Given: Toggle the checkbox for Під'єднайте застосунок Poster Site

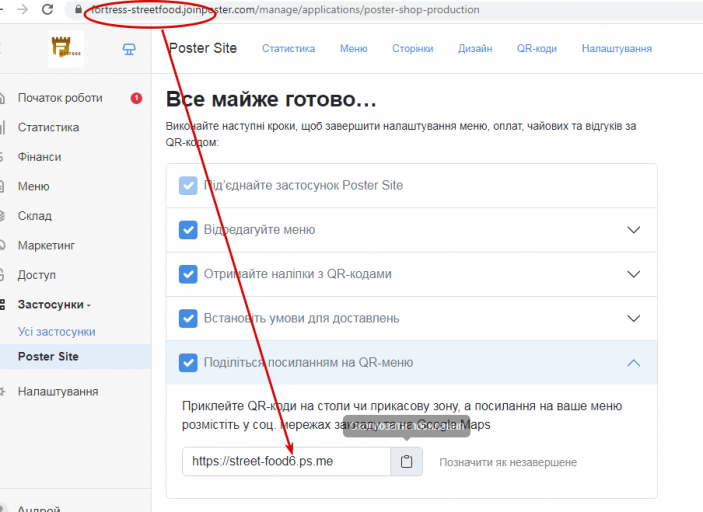Looking at the screenshot, I should (x=188, y=185).
